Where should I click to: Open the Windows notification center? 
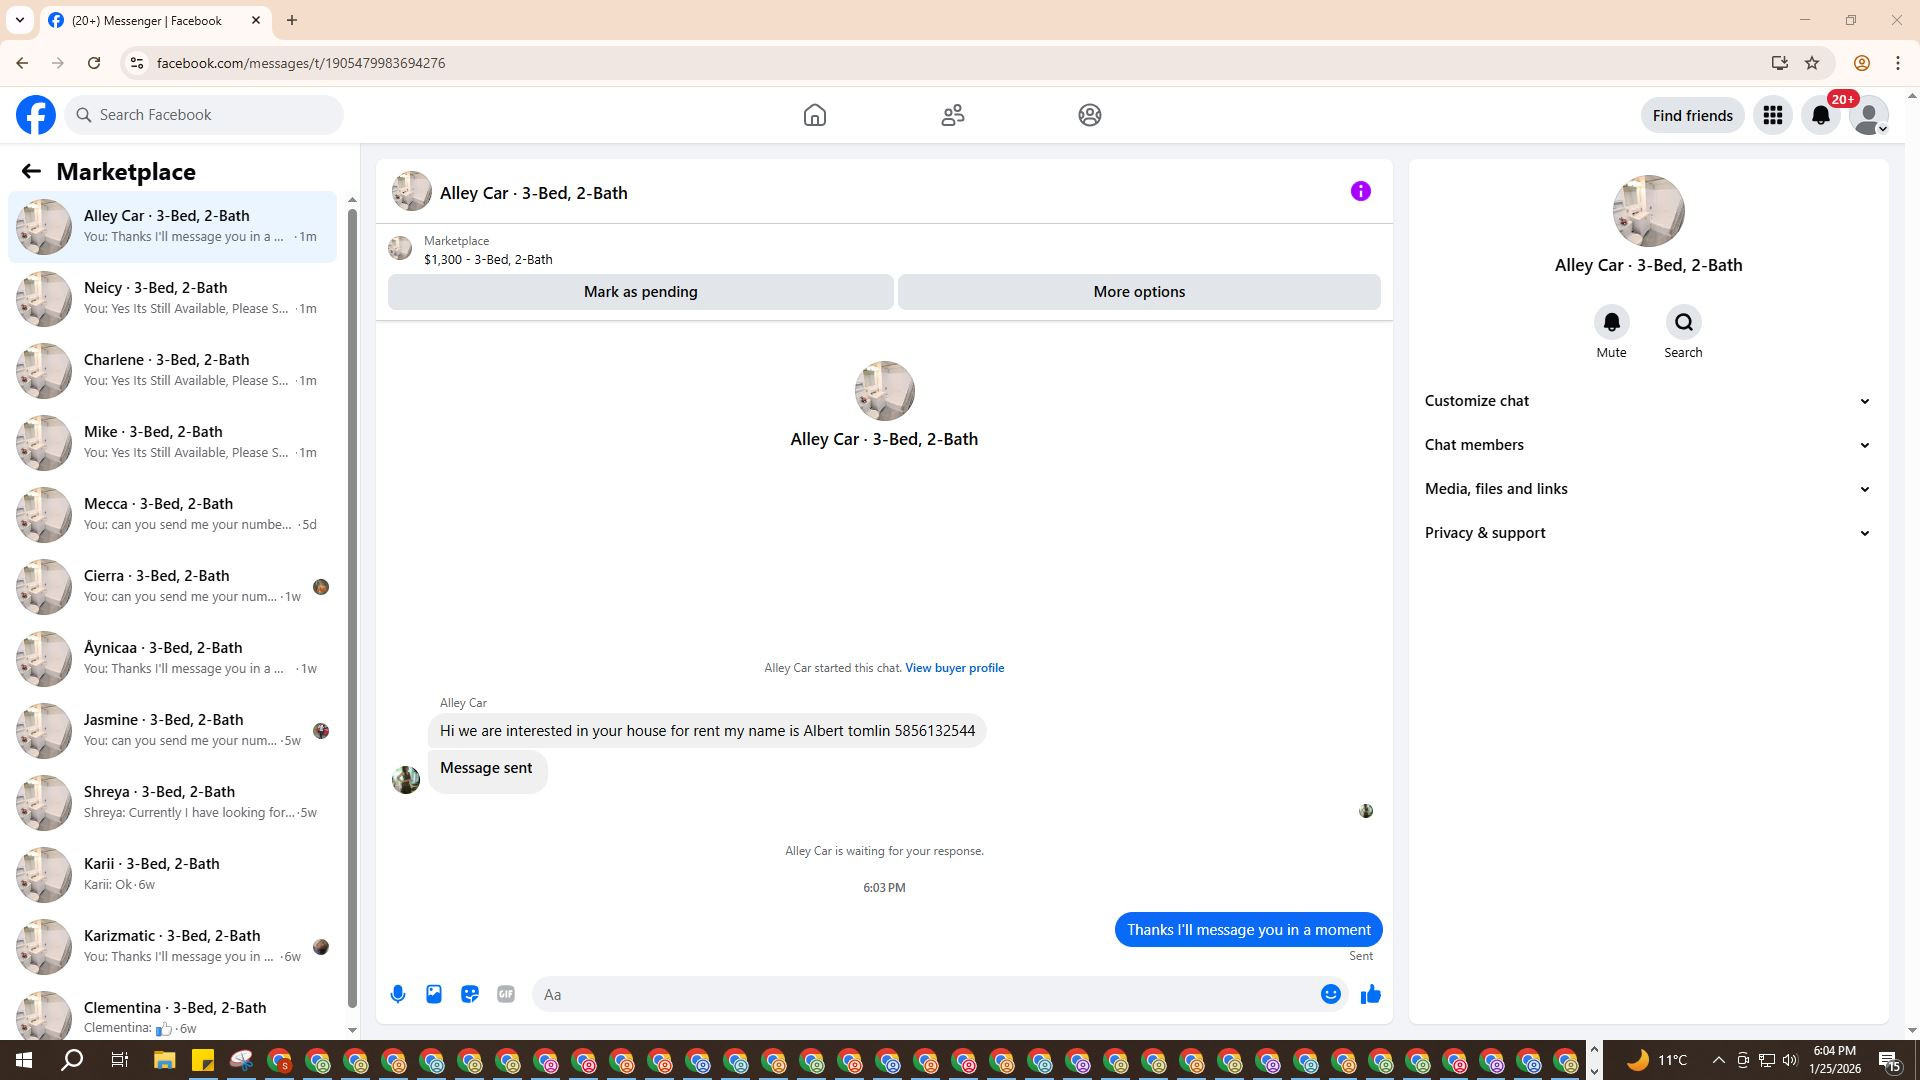[1889, 1060]
